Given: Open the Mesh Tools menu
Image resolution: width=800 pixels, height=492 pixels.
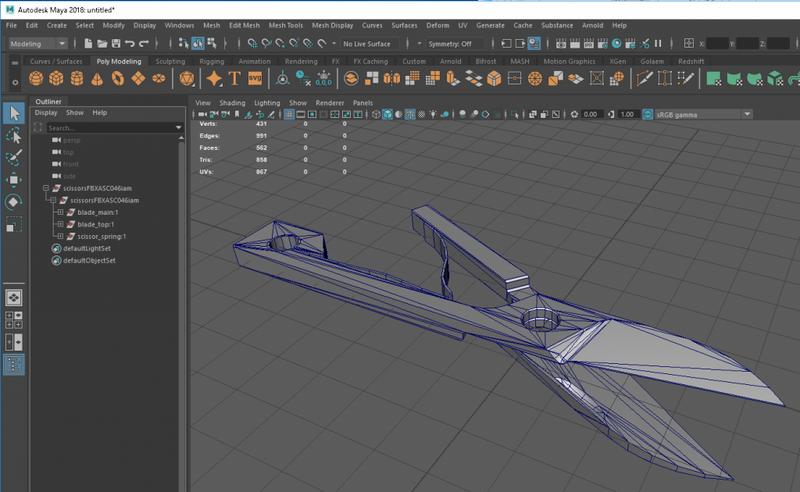Looking at the screenshot, I should (286, 25).
